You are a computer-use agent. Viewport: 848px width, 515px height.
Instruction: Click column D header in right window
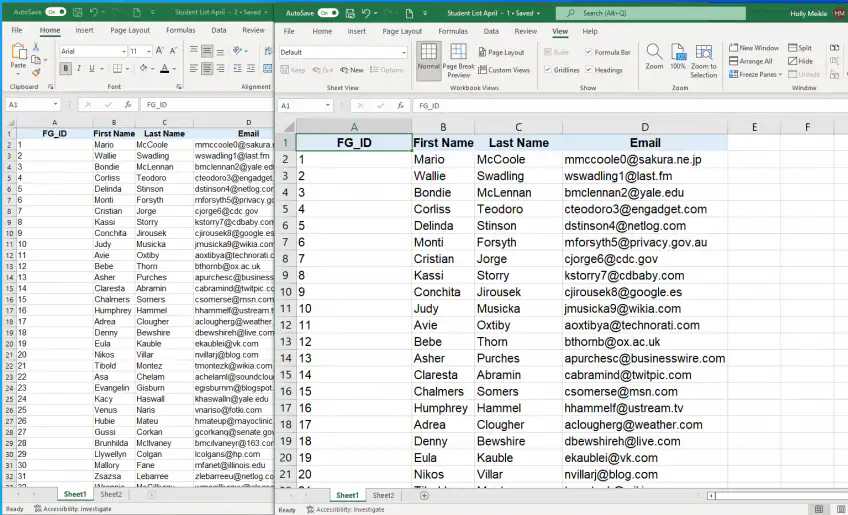645,127
